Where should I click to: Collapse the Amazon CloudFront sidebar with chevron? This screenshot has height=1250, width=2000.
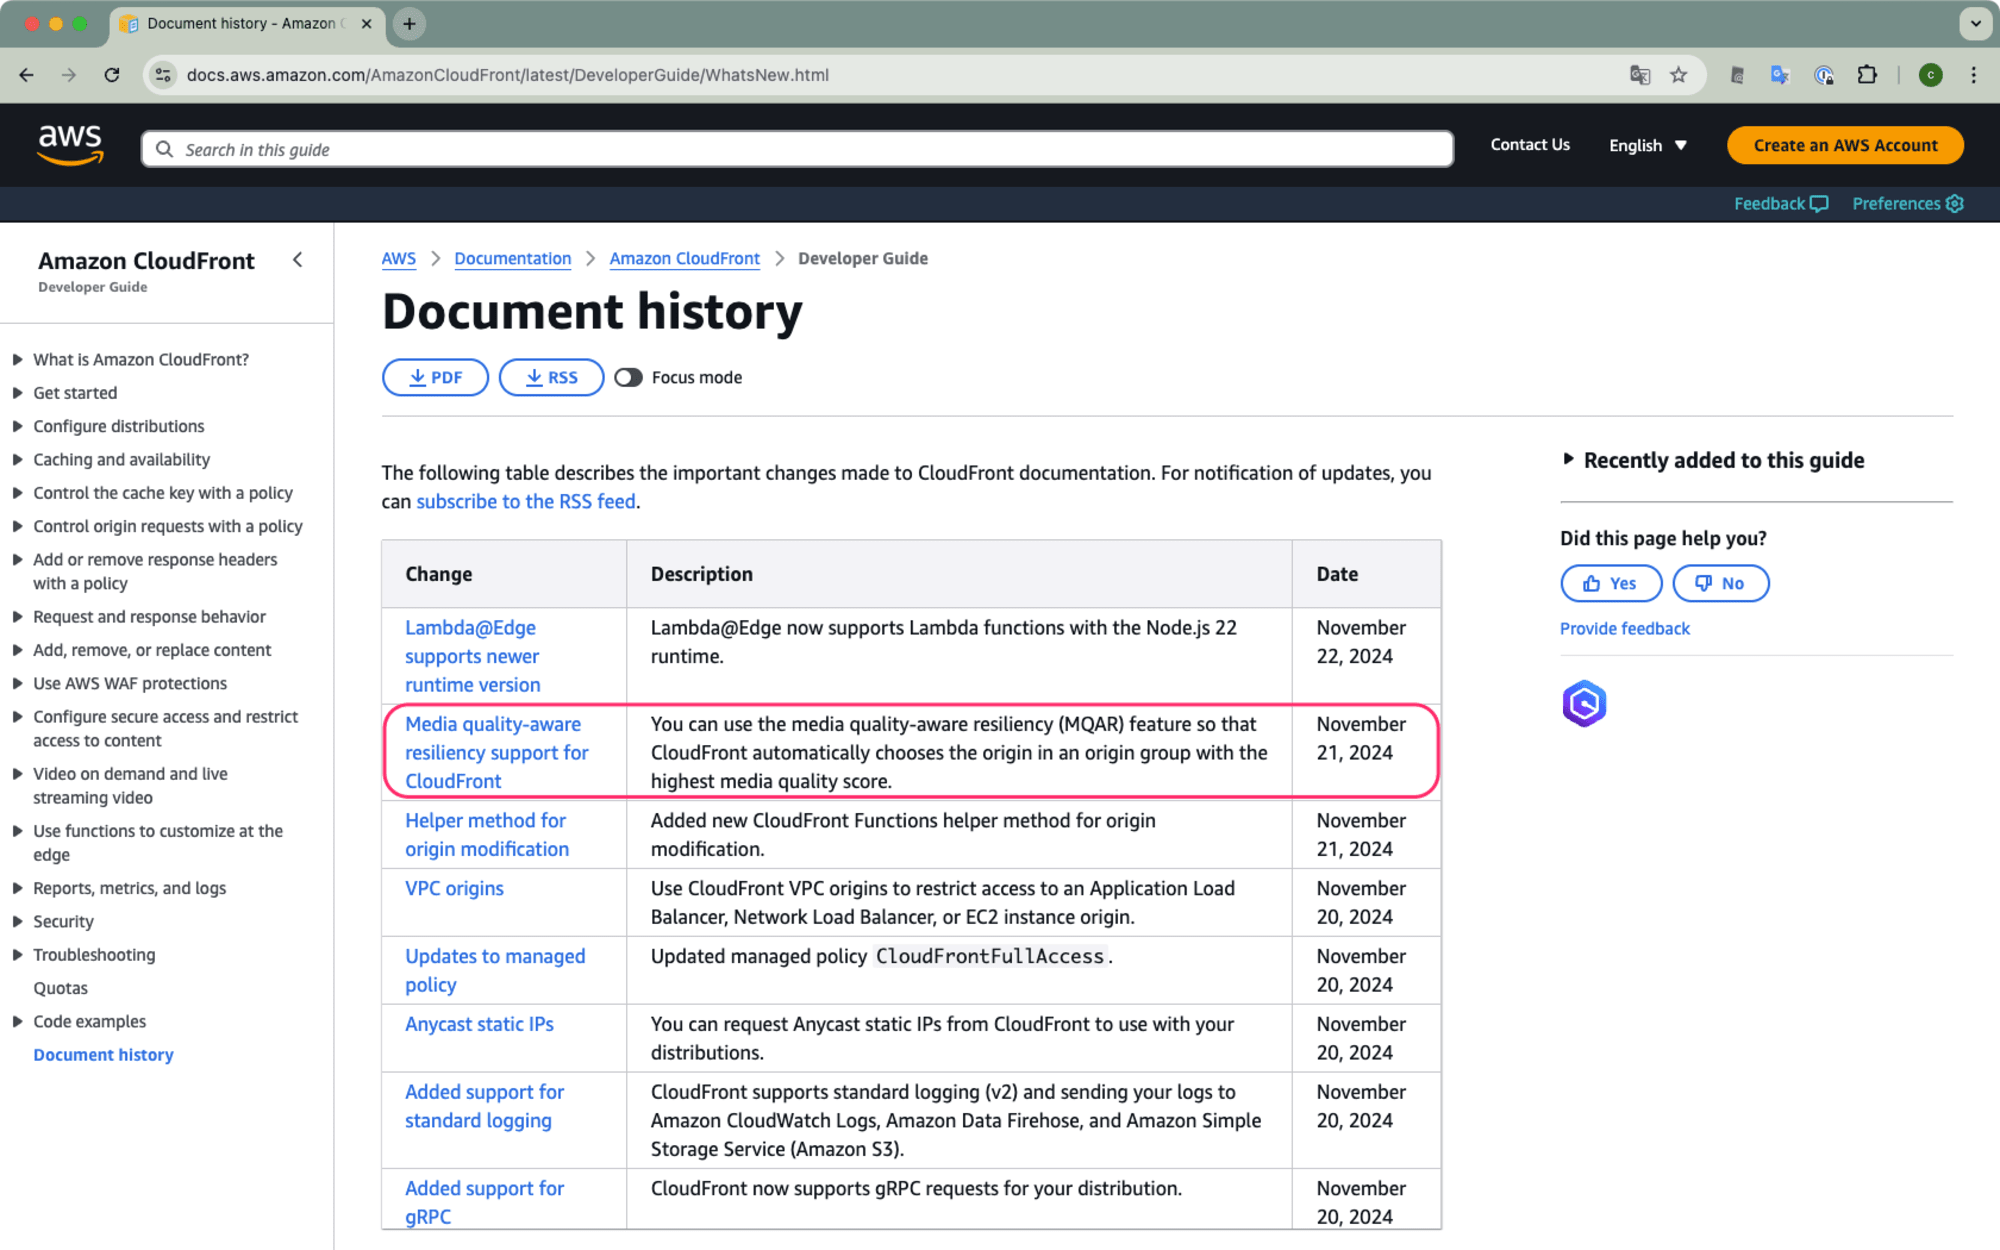[x=297, y=260]
